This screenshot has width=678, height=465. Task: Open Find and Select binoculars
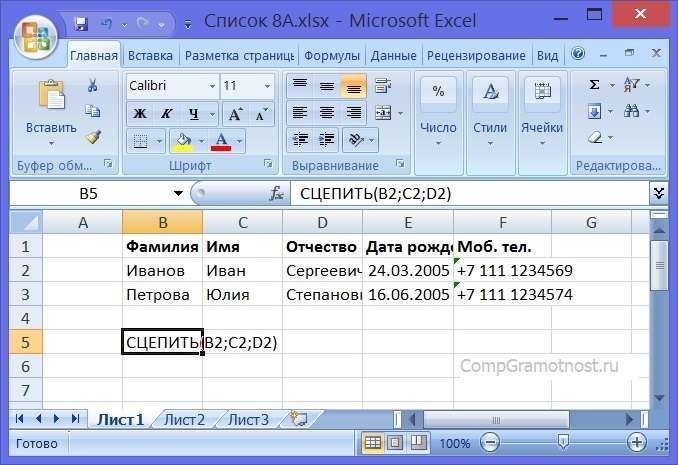[631, 112]
